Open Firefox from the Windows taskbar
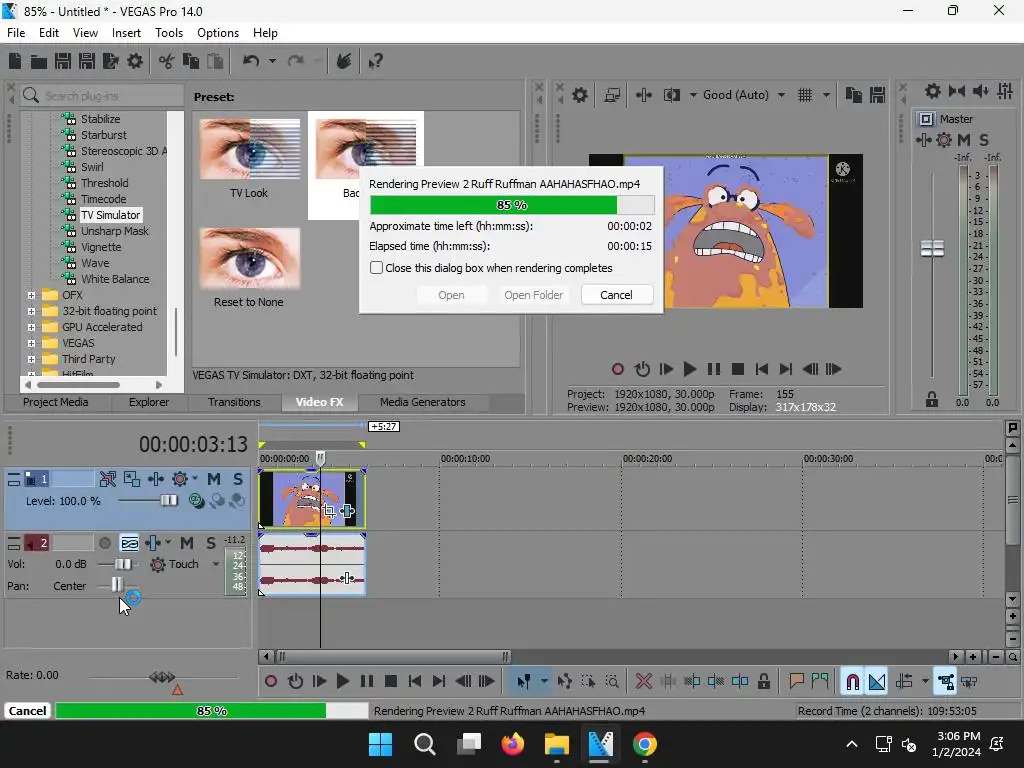This screenshot has height=768, width=1024. pyautogui.click(x=513, y=744)
